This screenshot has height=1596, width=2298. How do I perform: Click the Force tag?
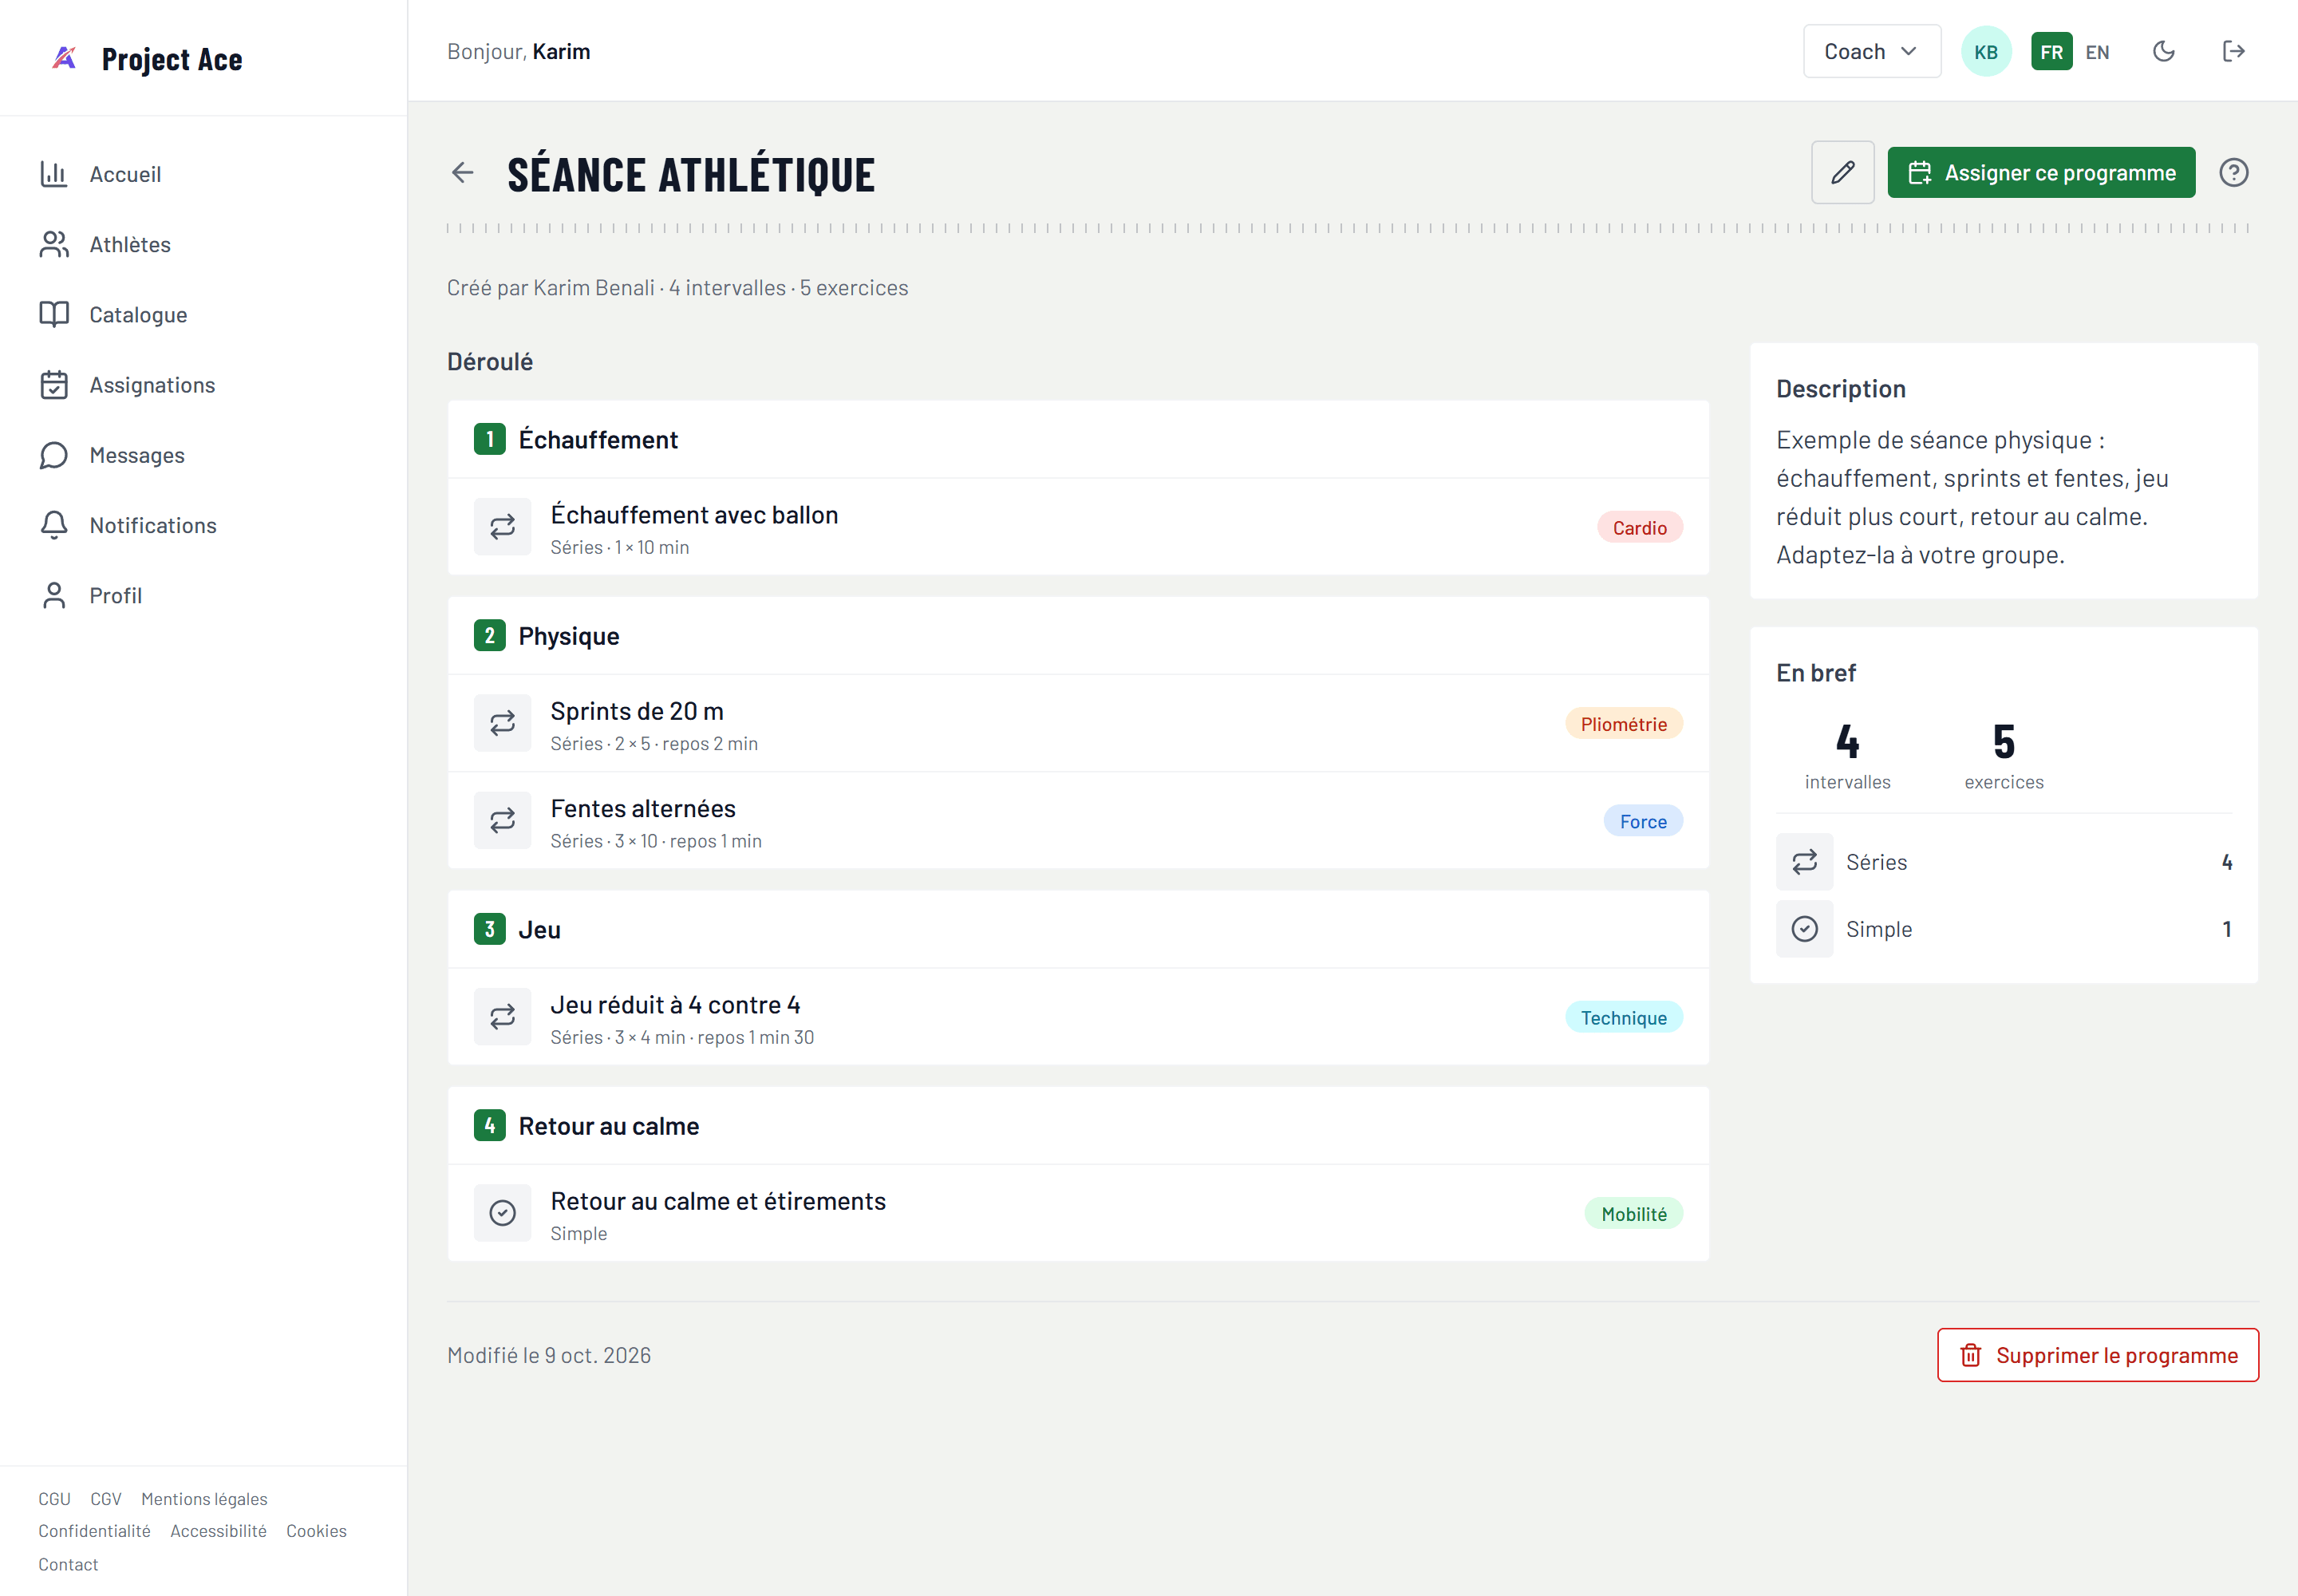click(1643, 822)
